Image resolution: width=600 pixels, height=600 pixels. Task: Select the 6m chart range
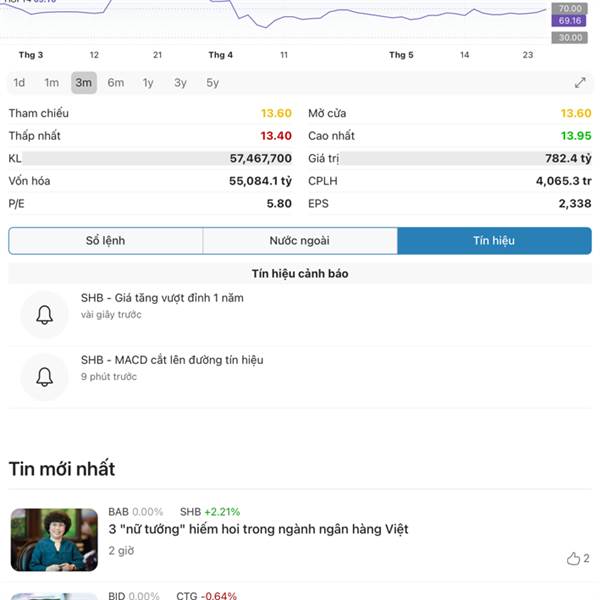coord(116,83)
